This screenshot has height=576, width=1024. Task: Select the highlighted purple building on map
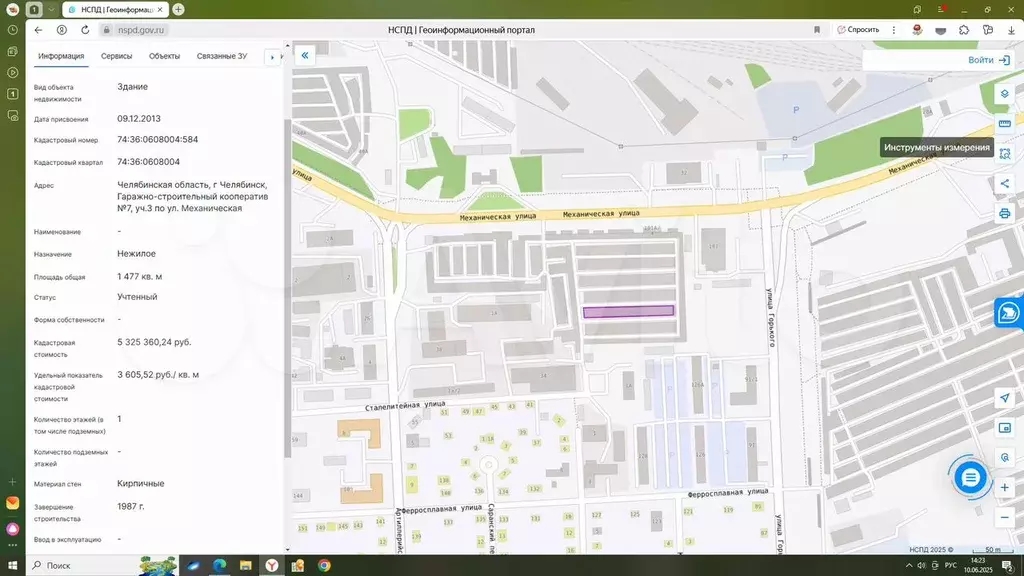[x=628, y=312]
